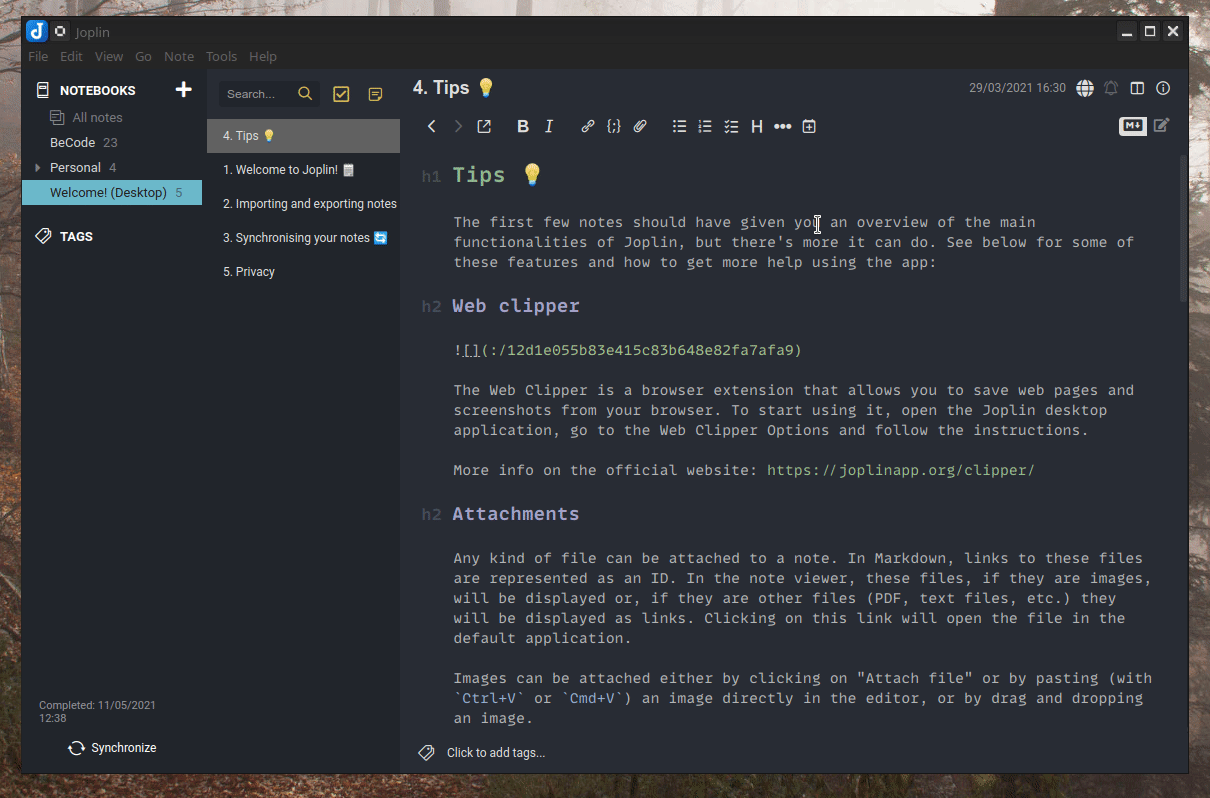Open the Go menu

(144, 57)
